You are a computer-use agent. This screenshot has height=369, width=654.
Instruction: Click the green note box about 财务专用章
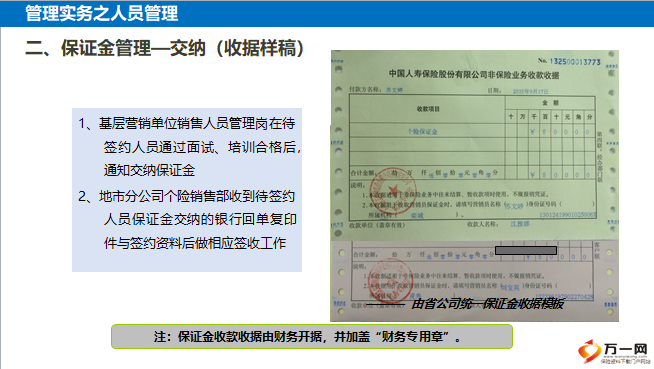[x=312, y=336]
